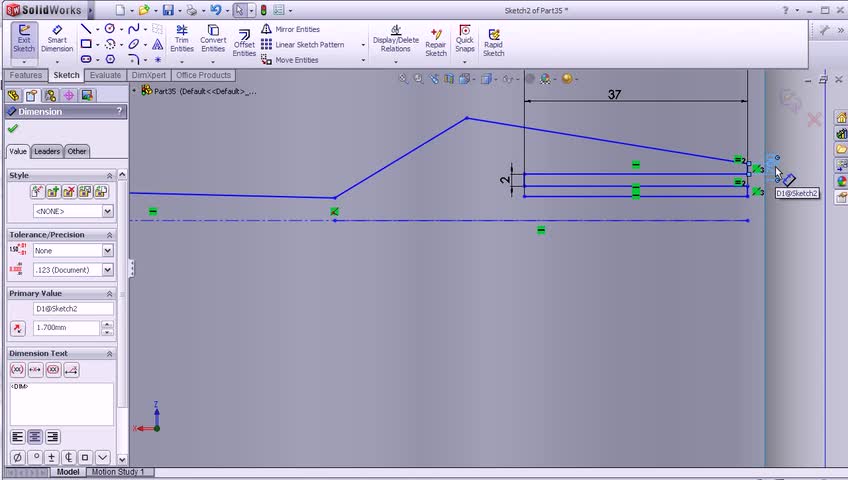Viewport: 848px width, 480px height.
Task: Click the D1@Sketch2 name field
Action: (74, 309)
